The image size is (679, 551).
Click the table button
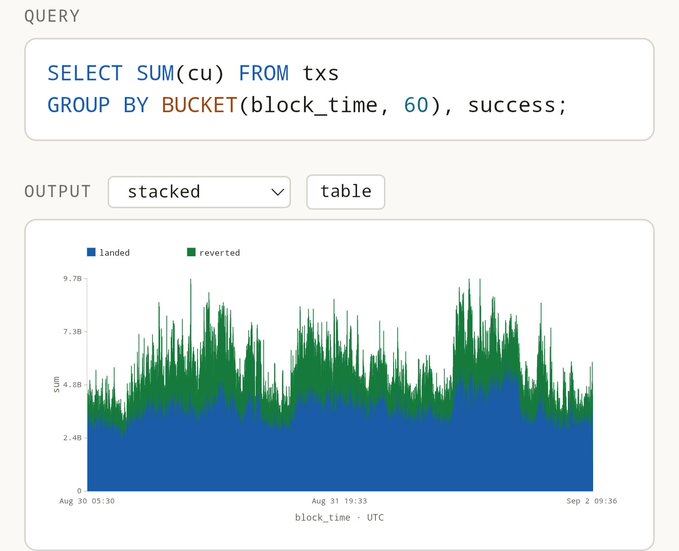pyautogui.click(x=346, y=192)
